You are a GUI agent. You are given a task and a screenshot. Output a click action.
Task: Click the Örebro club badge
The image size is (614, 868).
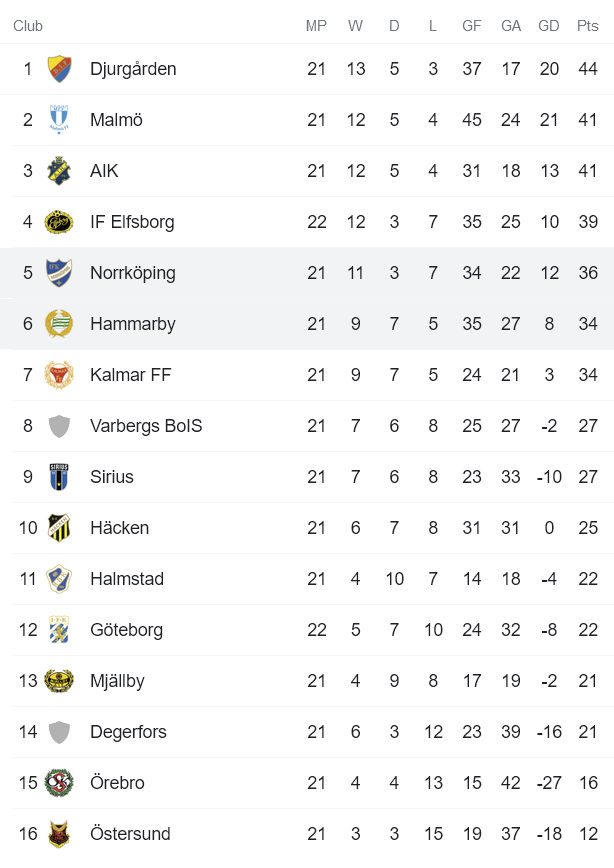60,783
